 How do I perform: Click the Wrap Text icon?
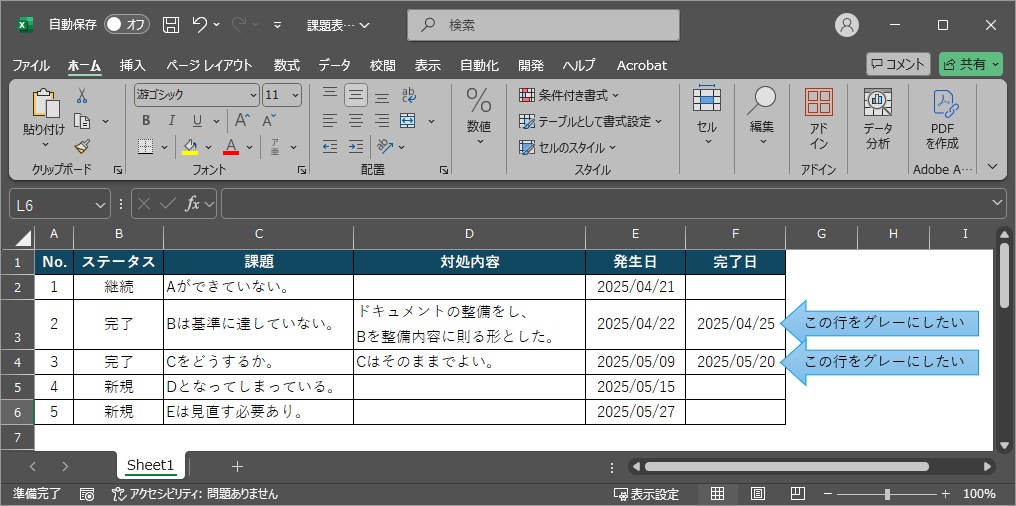(408, 96)
